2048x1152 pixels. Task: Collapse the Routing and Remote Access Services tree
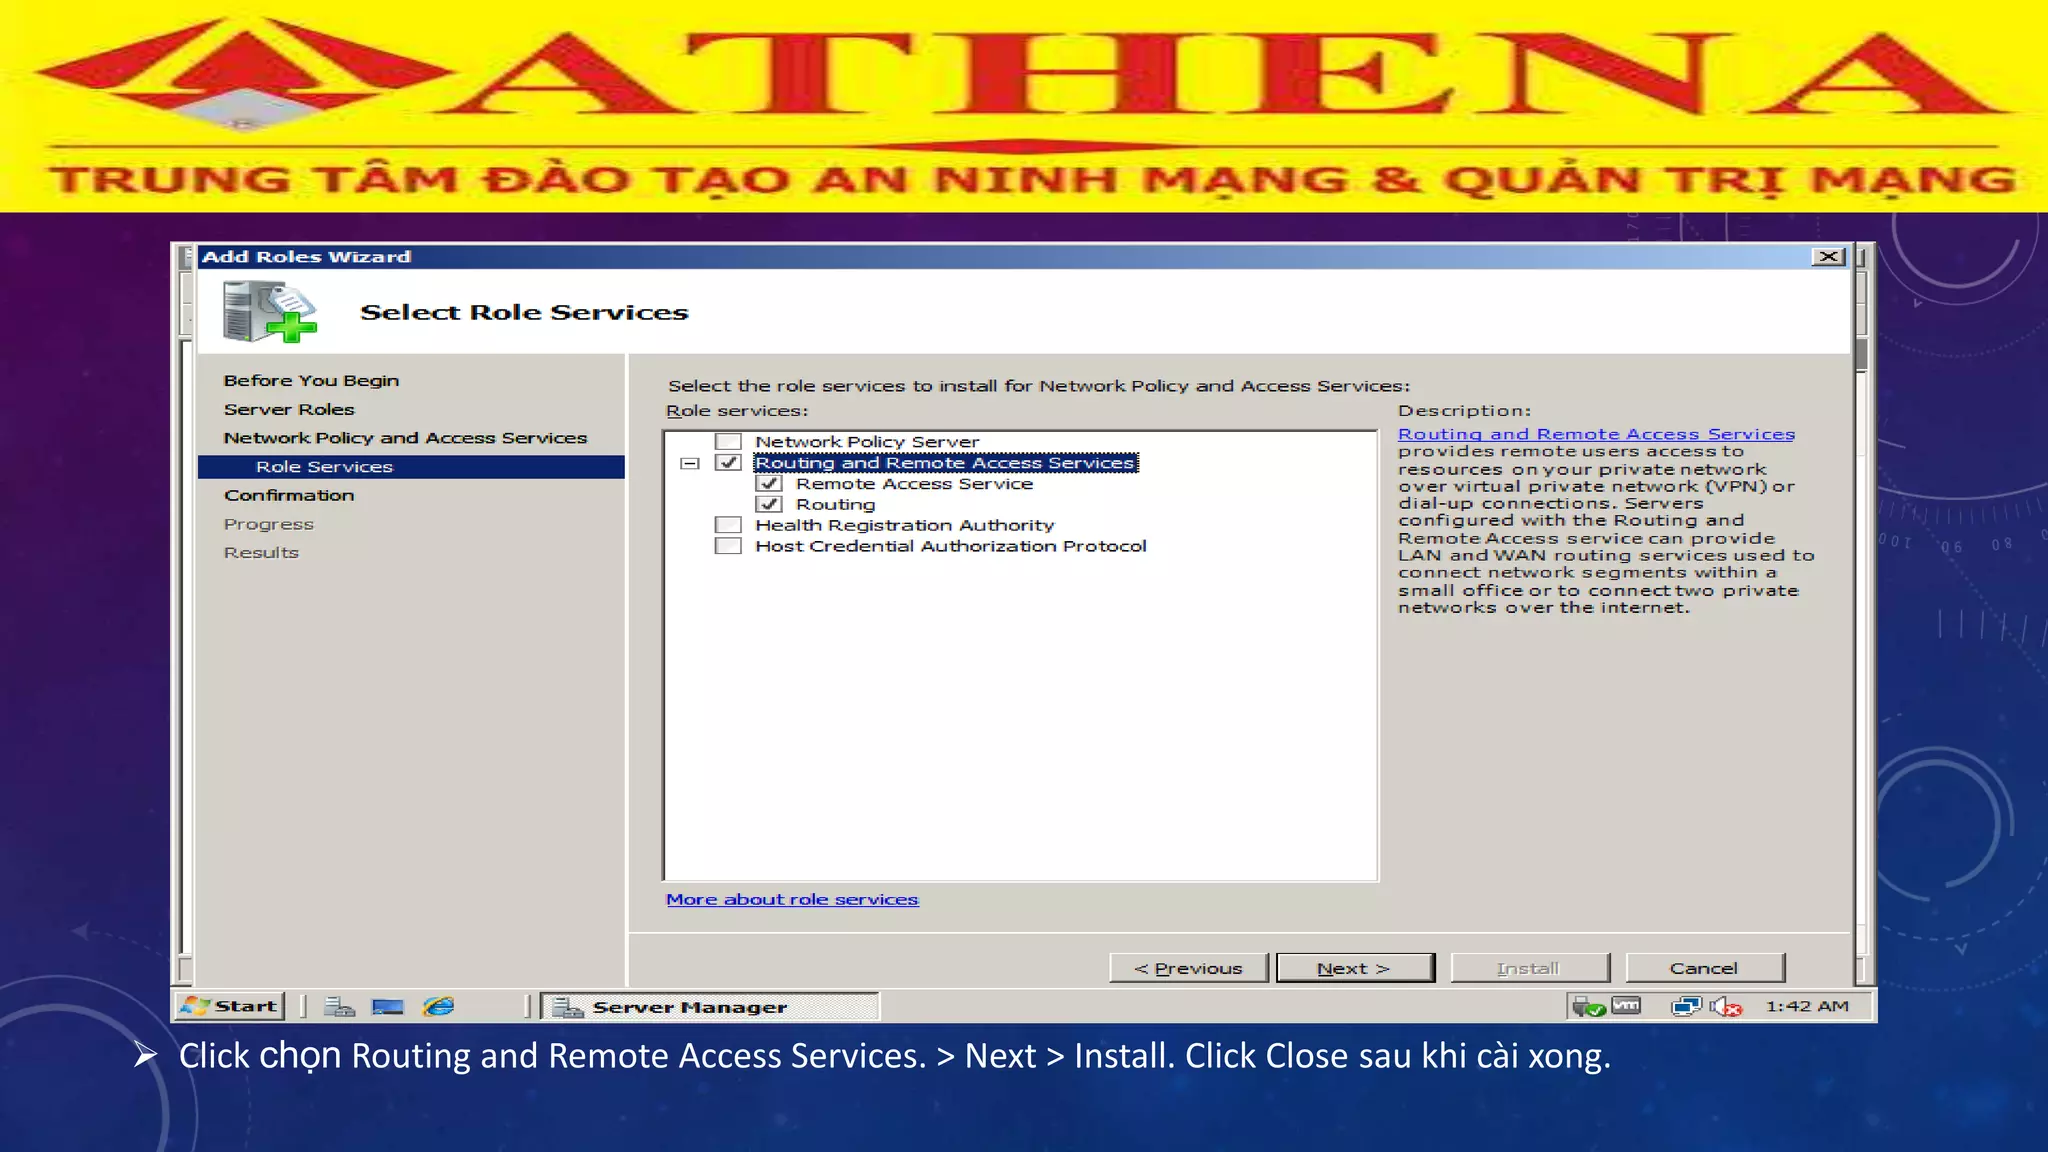coord(689,463)
